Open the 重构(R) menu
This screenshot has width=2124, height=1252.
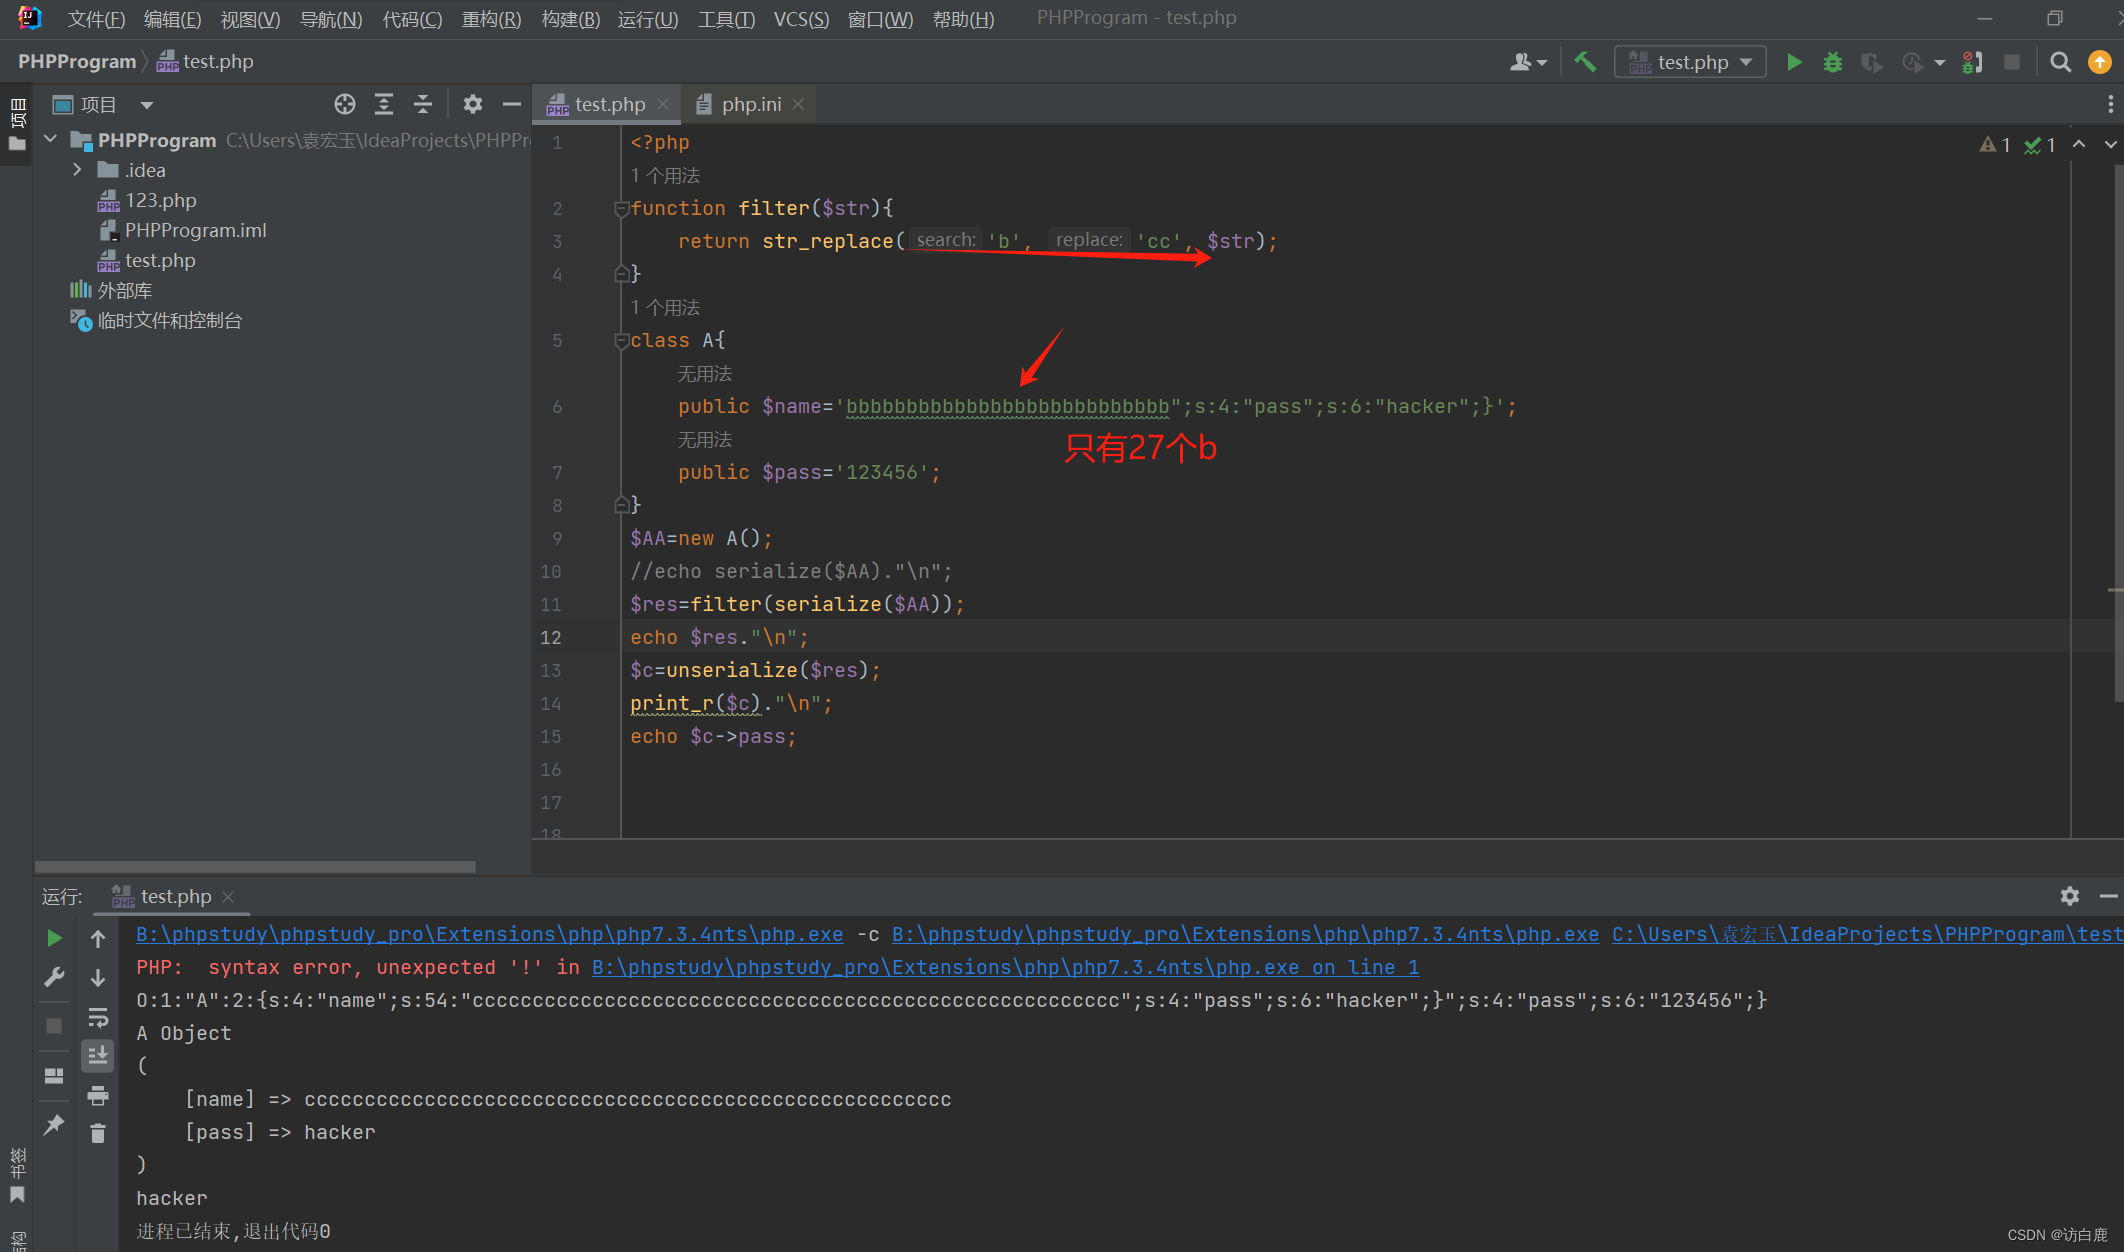click(x=491, y=19)
